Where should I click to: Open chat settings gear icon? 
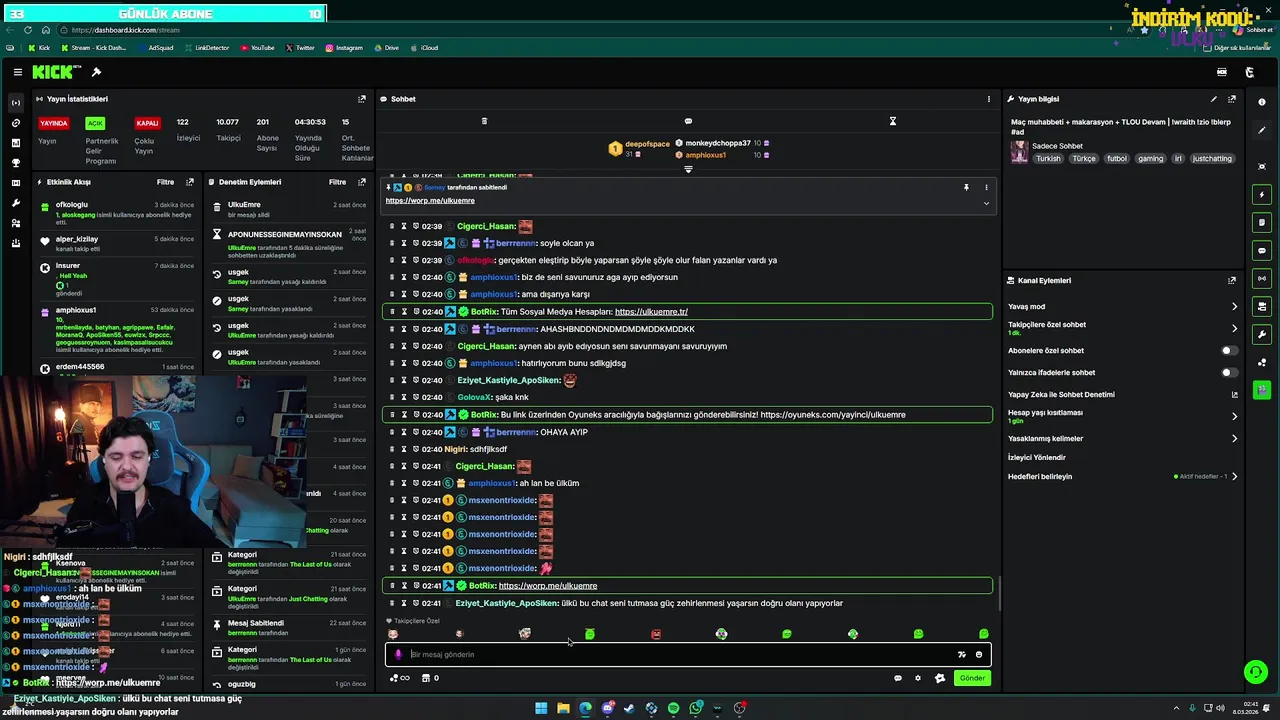pyautogui.click(x=918, y=678)
